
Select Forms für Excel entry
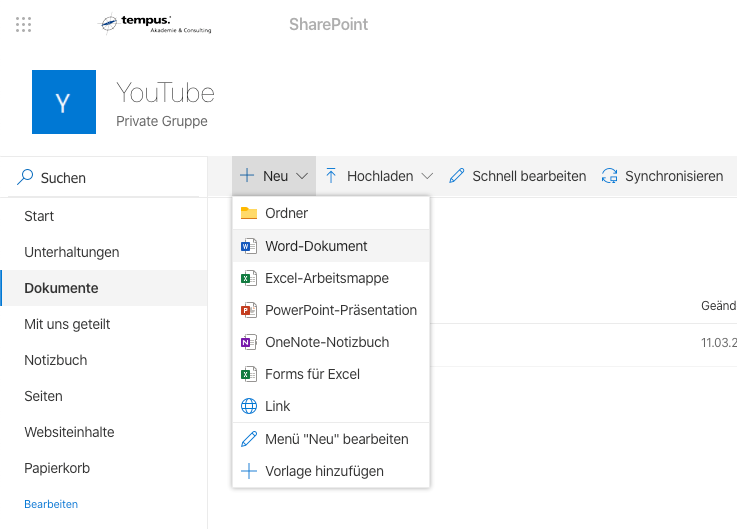point(331,374)
